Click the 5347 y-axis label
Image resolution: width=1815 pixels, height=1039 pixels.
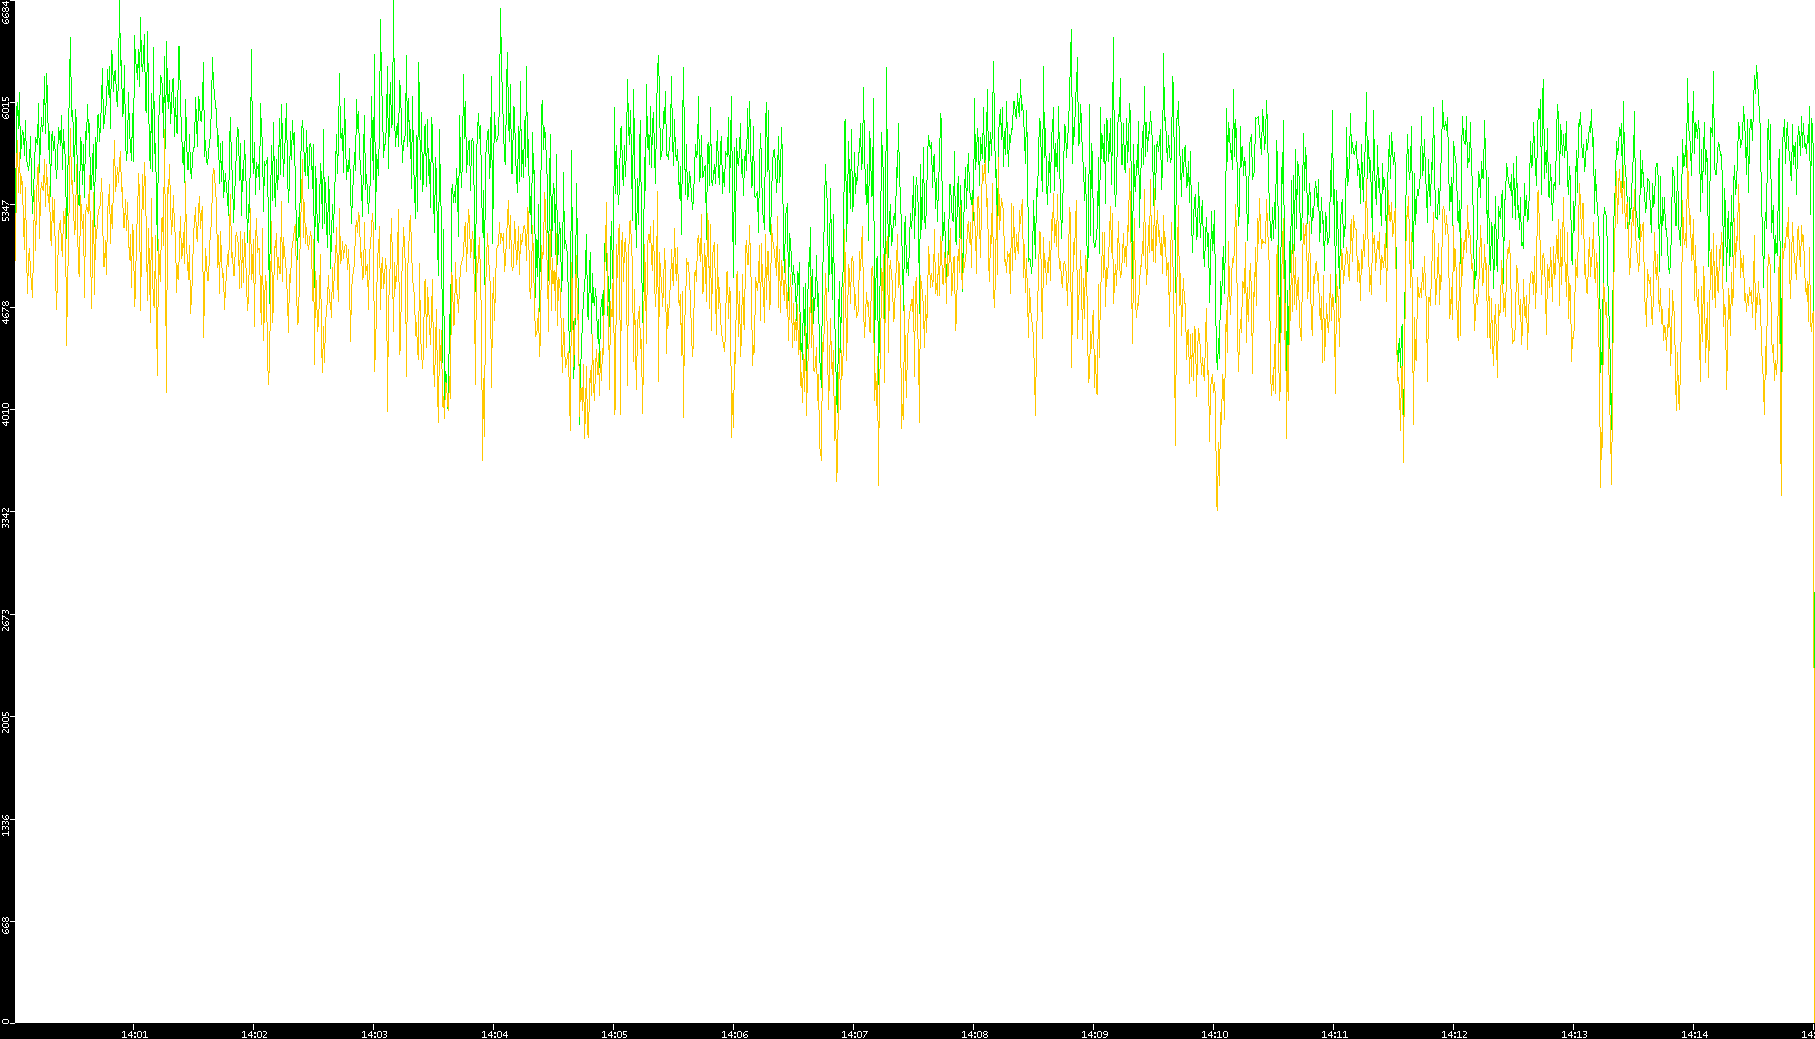pos(7,210)
